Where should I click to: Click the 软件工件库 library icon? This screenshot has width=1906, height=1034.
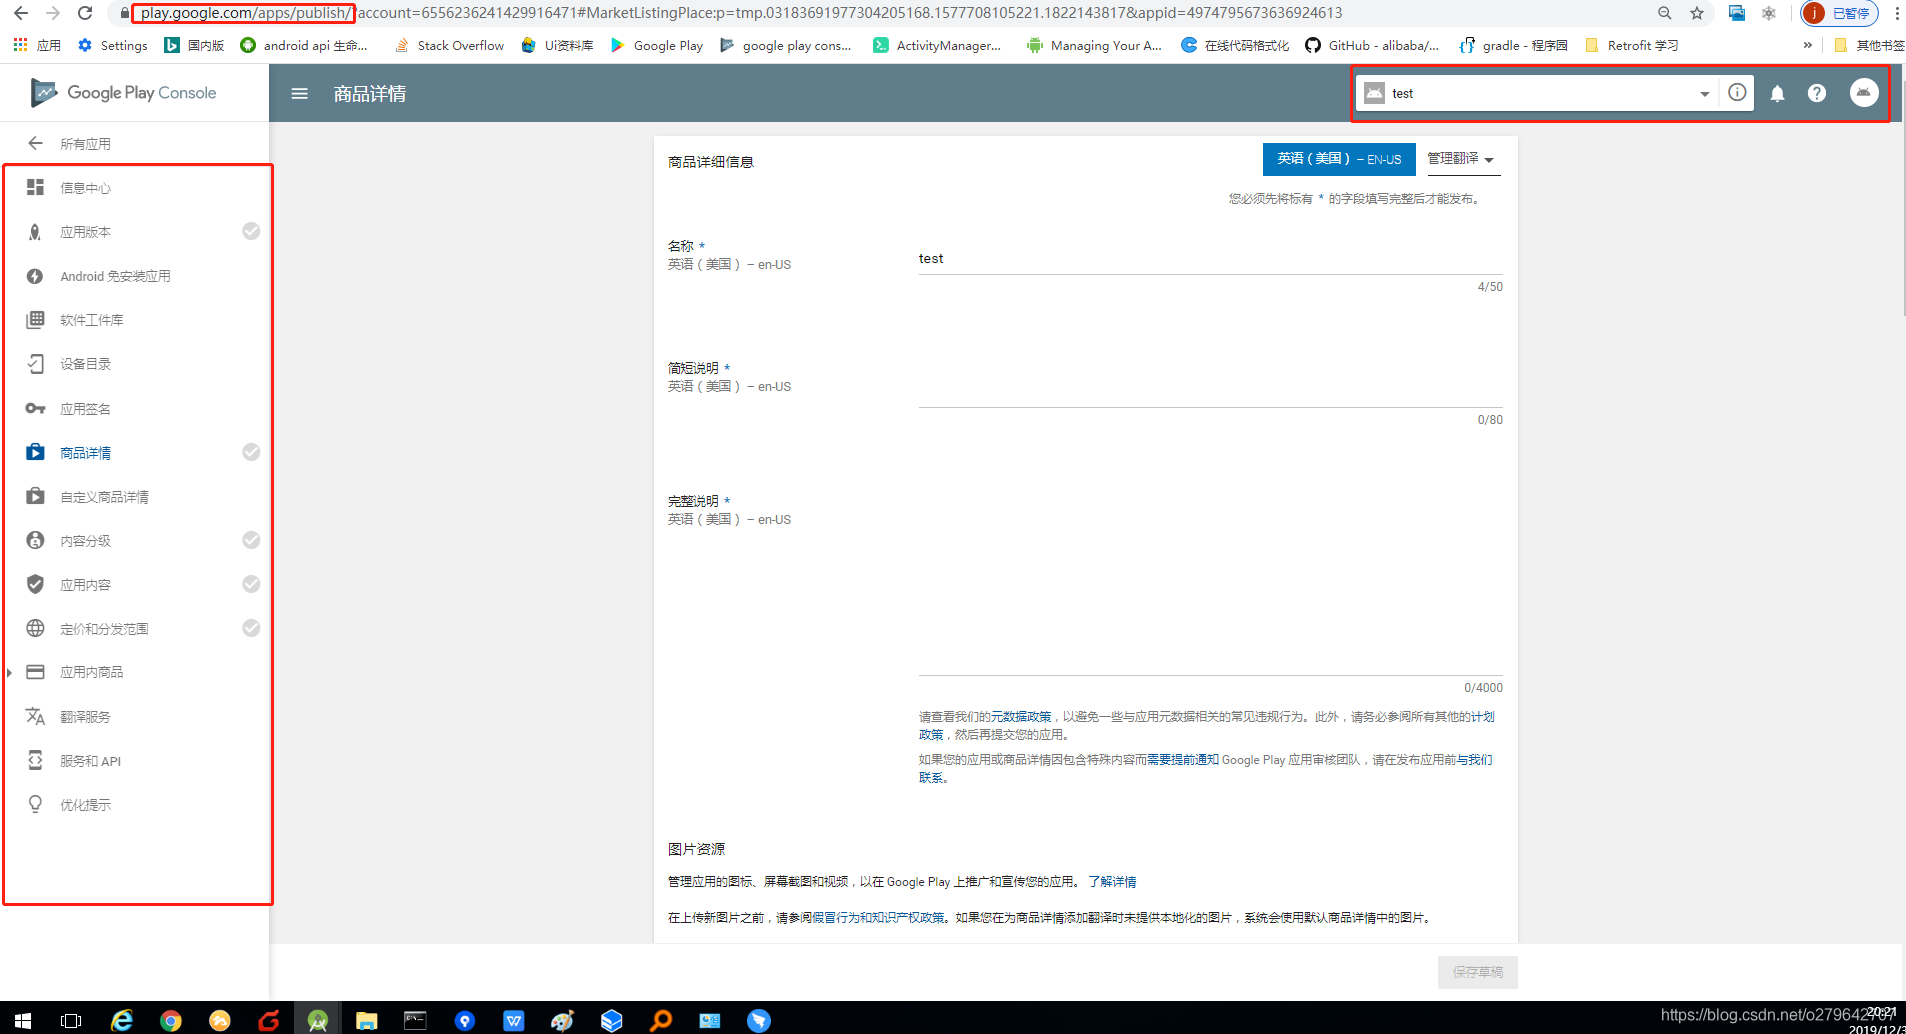[x=36, y=320]
